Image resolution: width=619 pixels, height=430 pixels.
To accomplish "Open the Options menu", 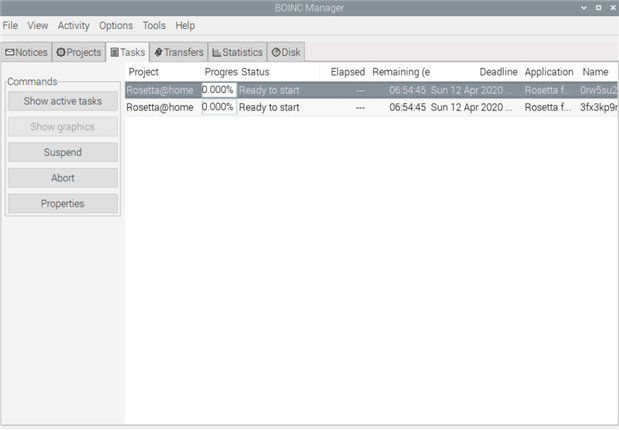I will tap(116, 26).
